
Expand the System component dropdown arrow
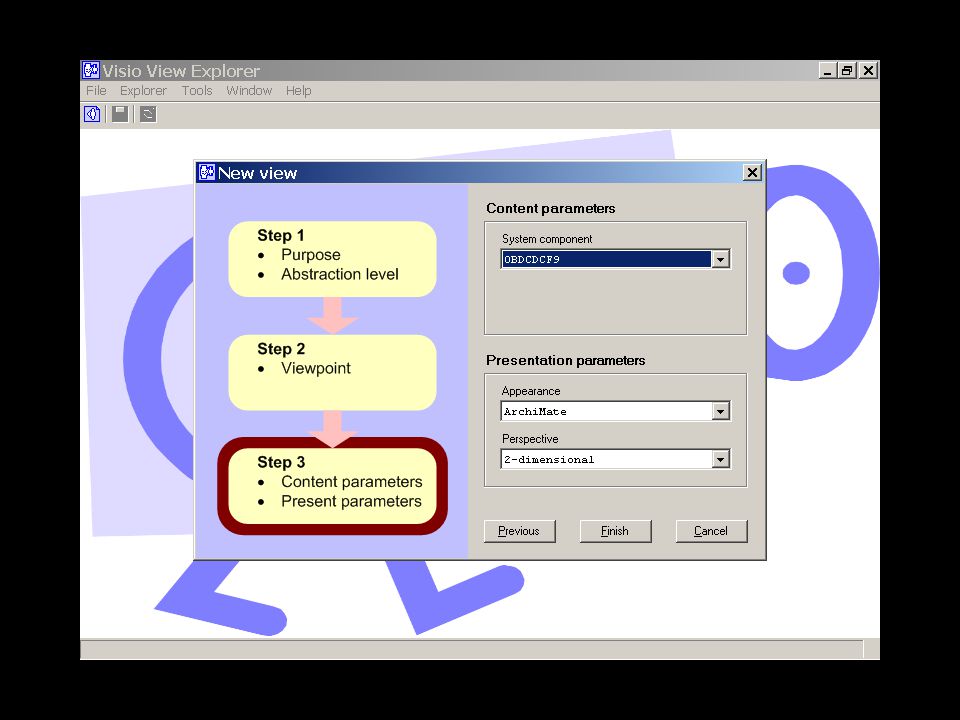(x=721, y=259)
